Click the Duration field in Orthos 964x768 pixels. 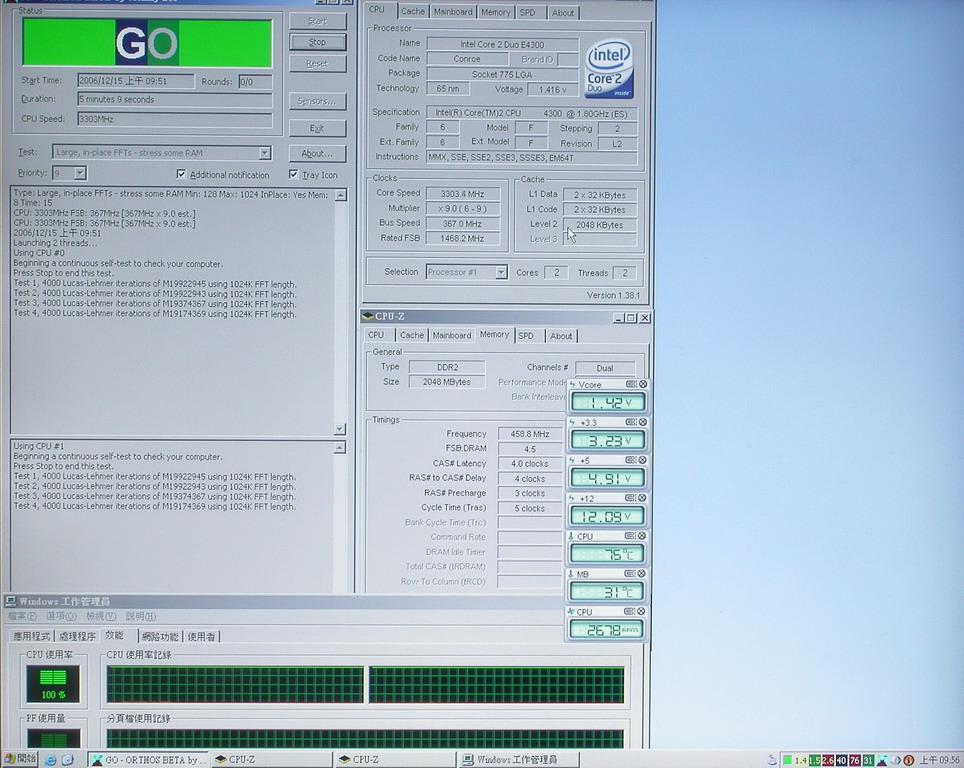click(x=175, y=99)
